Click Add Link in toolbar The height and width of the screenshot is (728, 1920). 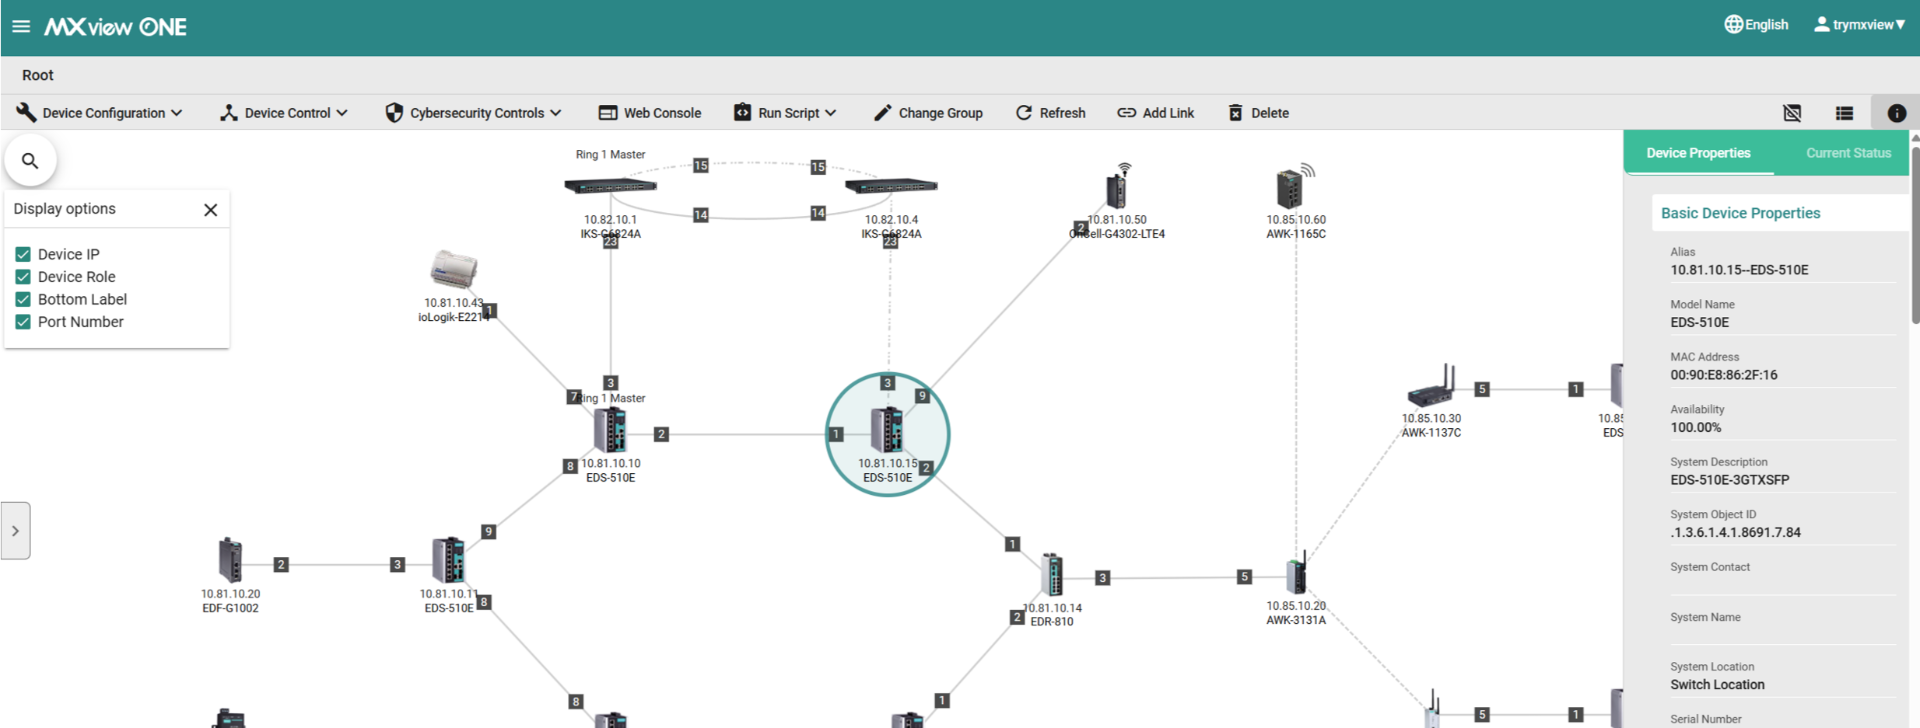pyautogui.click(x=1156, y=113)
